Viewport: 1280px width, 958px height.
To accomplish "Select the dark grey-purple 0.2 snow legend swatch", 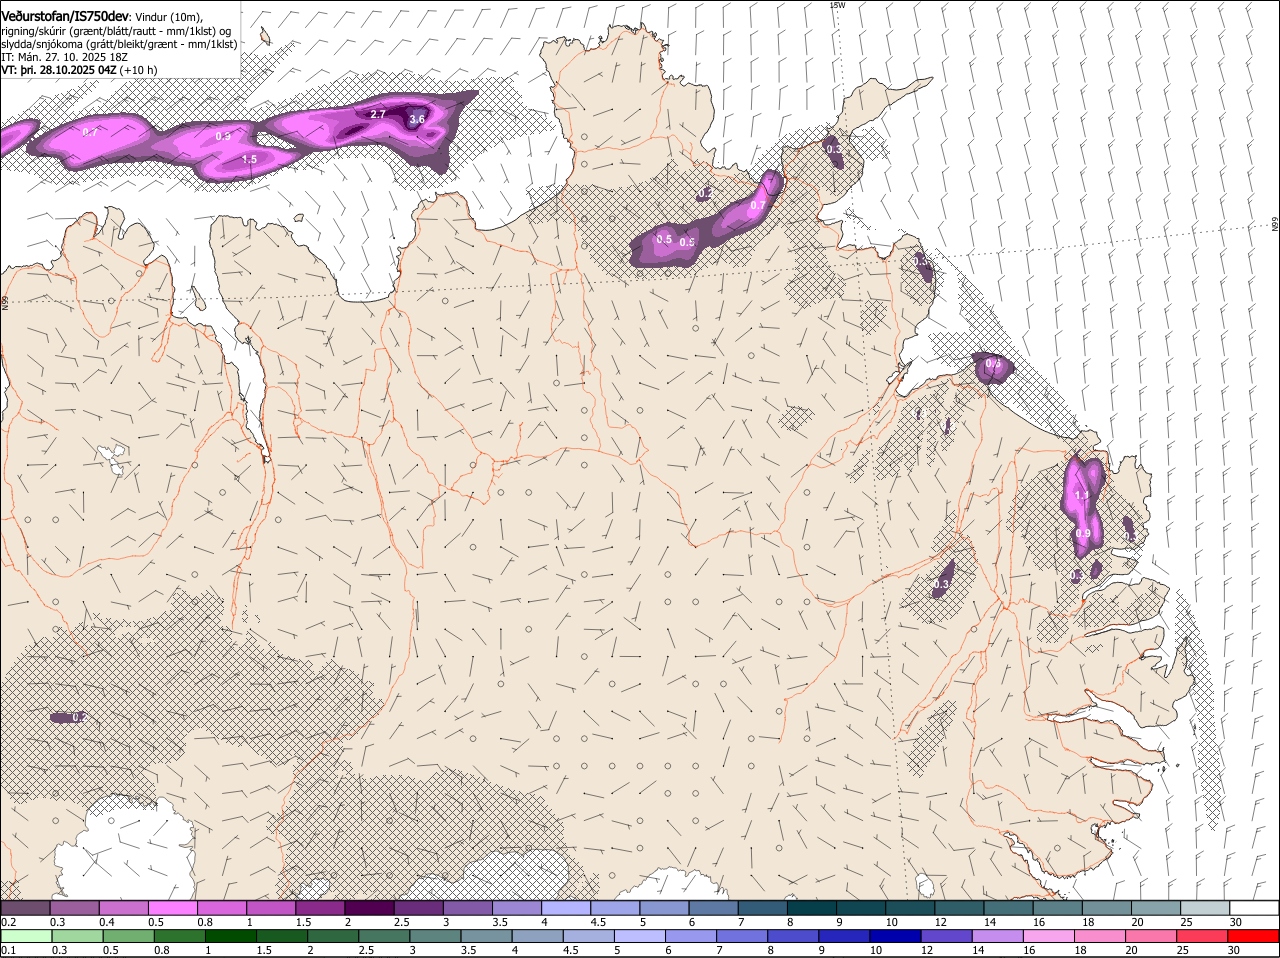I will (25, 907).
